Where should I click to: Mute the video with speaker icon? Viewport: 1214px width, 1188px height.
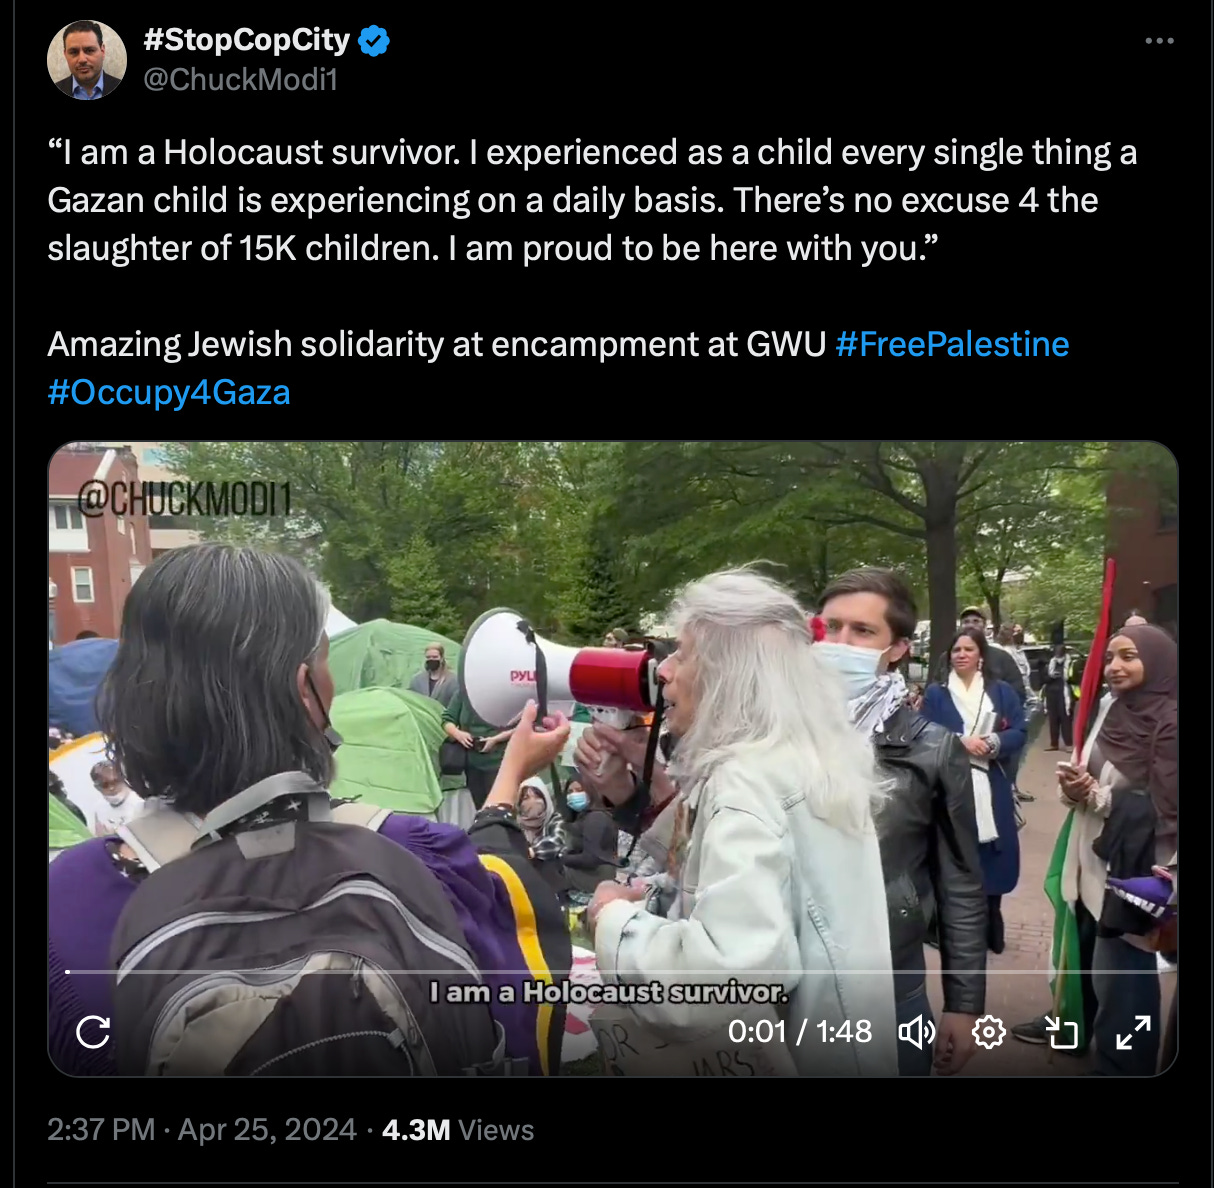[x=916, y=1031]
